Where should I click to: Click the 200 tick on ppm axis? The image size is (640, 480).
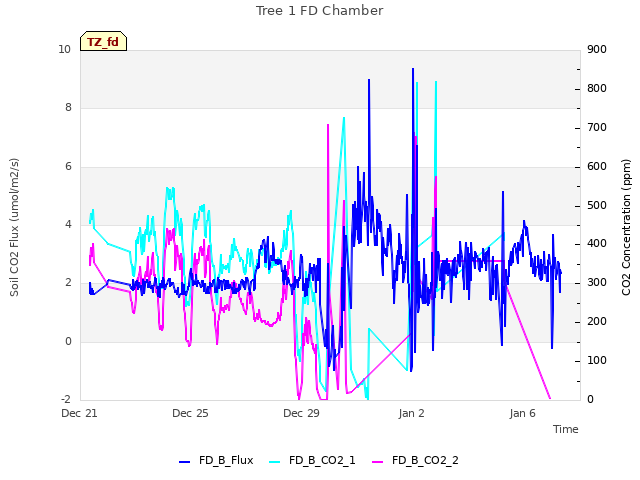[597, 322]
